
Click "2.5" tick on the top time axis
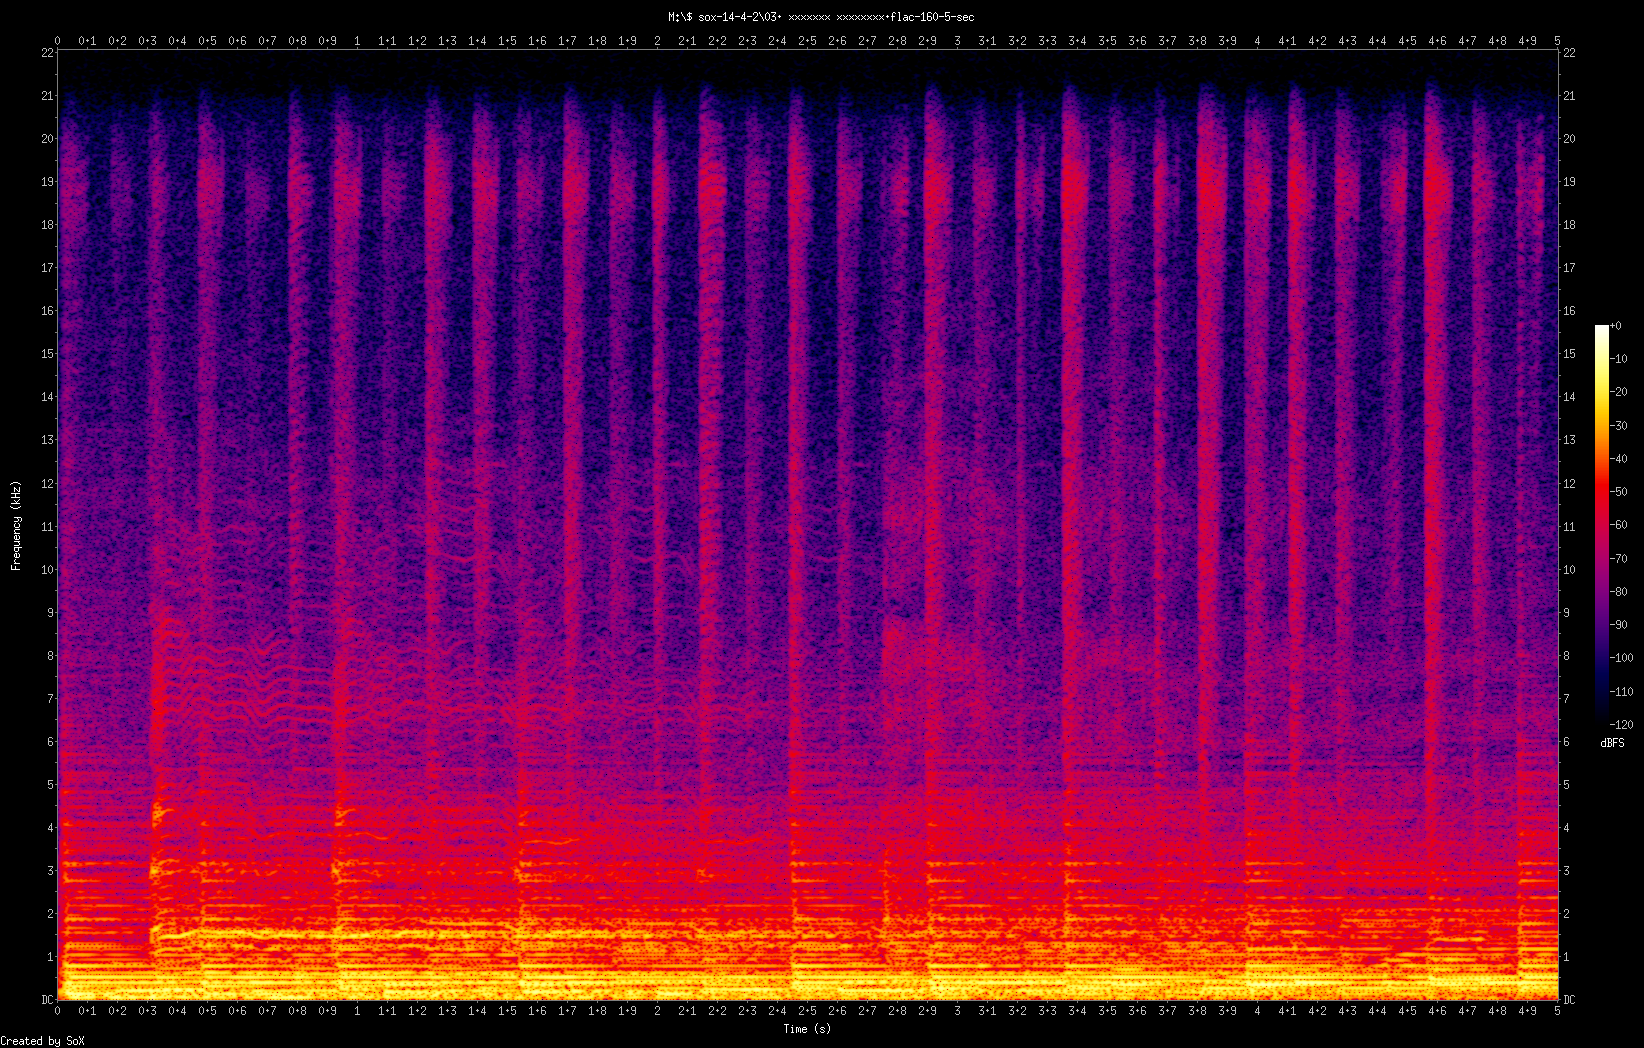click(x=807, y=41)
